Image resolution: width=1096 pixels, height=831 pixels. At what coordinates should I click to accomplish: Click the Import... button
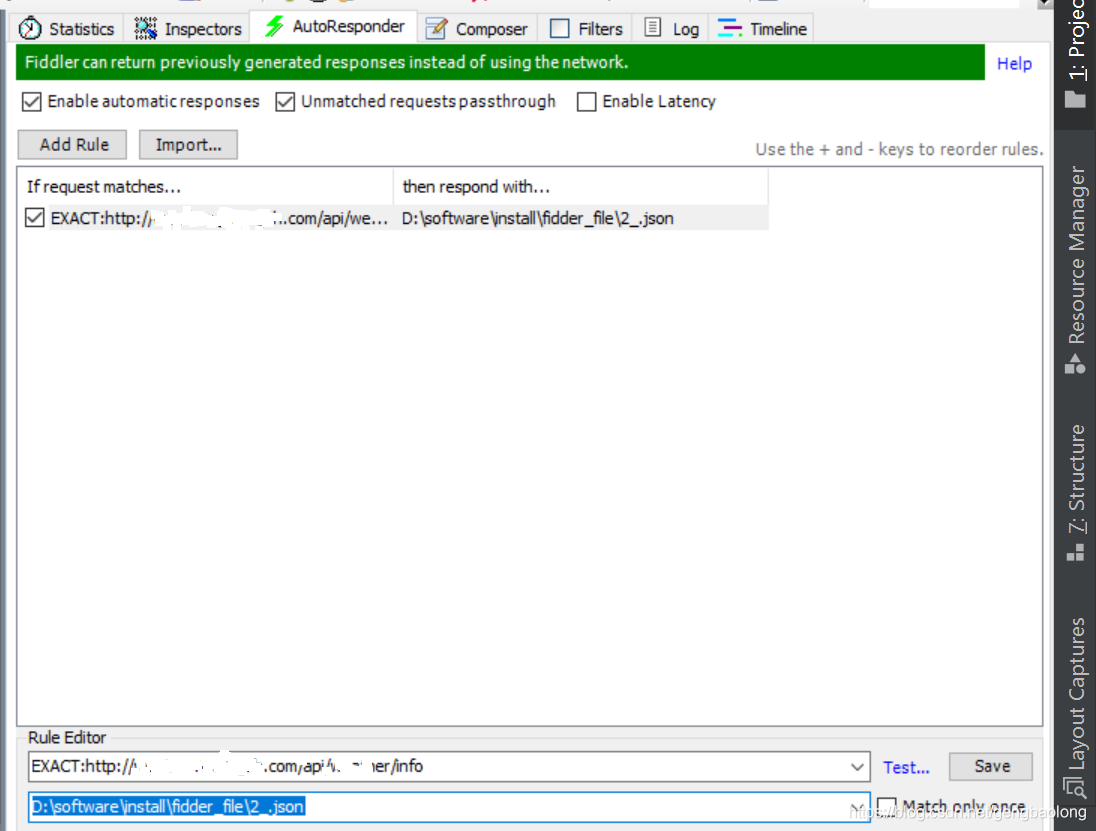point(188,145)
